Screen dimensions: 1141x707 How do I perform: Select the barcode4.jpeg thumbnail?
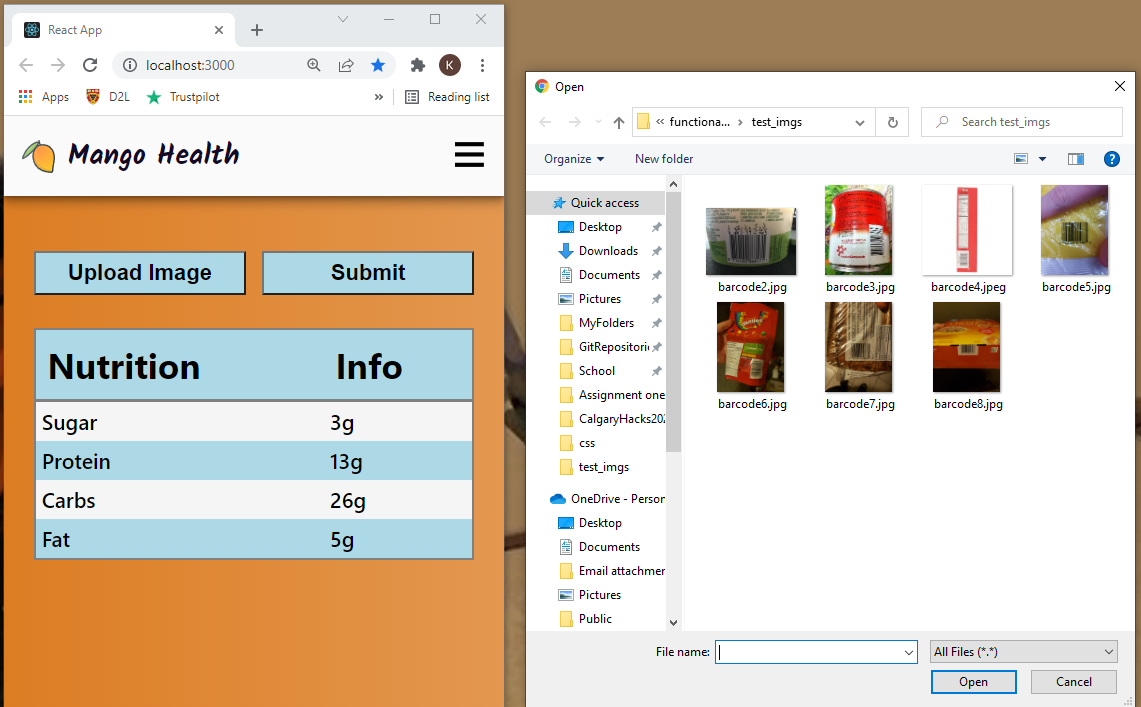pos(967,230)
